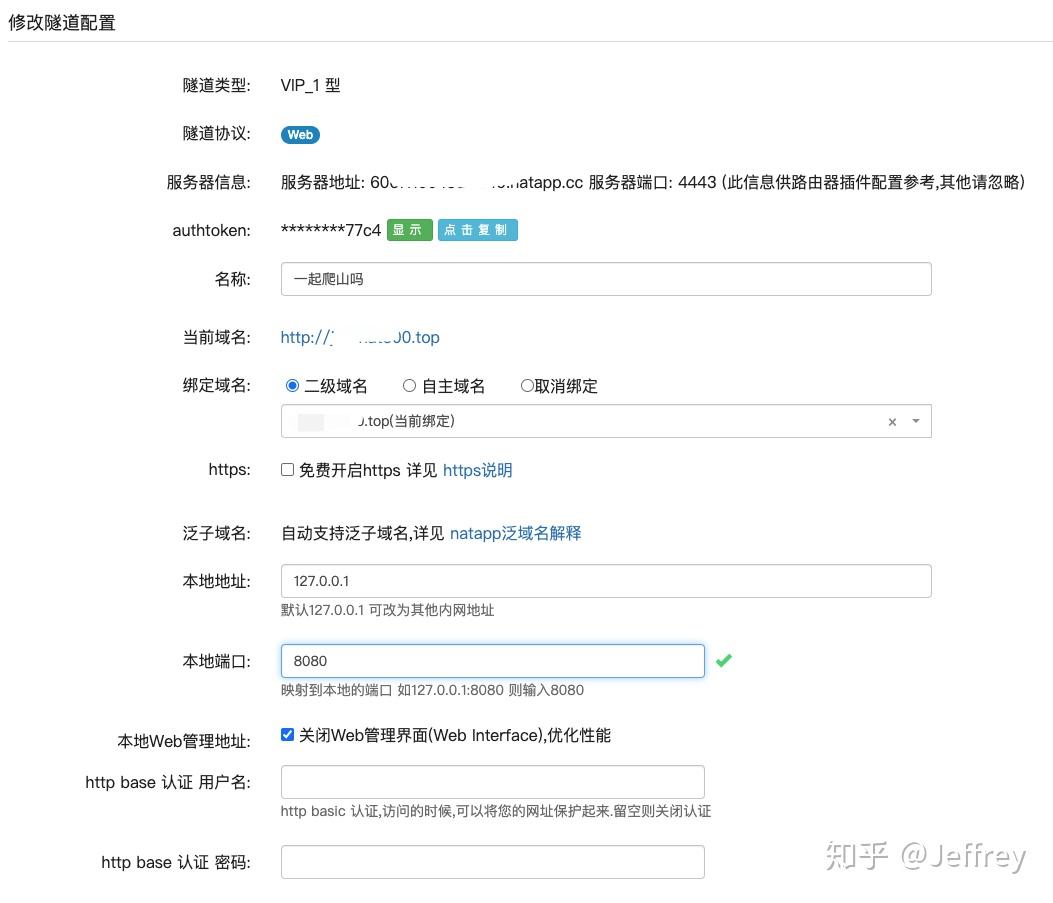Viewport: 1053px width, 903px height.
Task: Click the 本地地址 local address field
Action: [x=605, y=580]
